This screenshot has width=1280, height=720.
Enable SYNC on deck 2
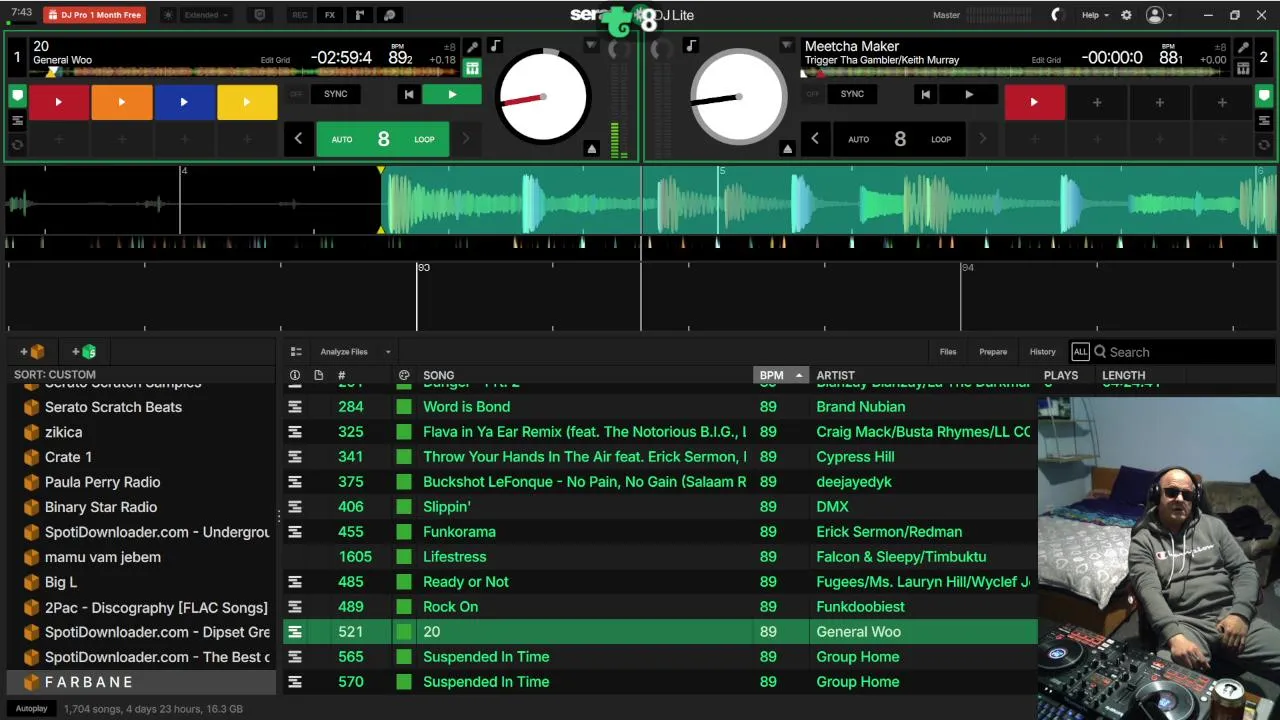(x=852, y=94)
